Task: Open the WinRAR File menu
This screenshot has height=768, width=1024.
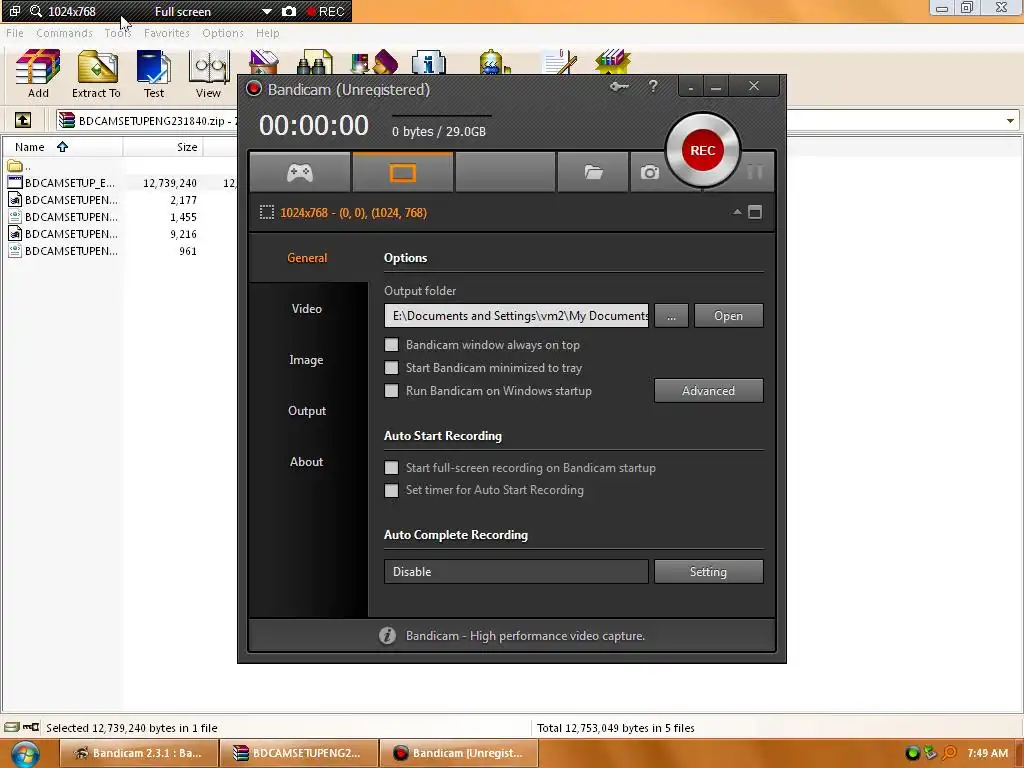Action: [x=14, y=33]
